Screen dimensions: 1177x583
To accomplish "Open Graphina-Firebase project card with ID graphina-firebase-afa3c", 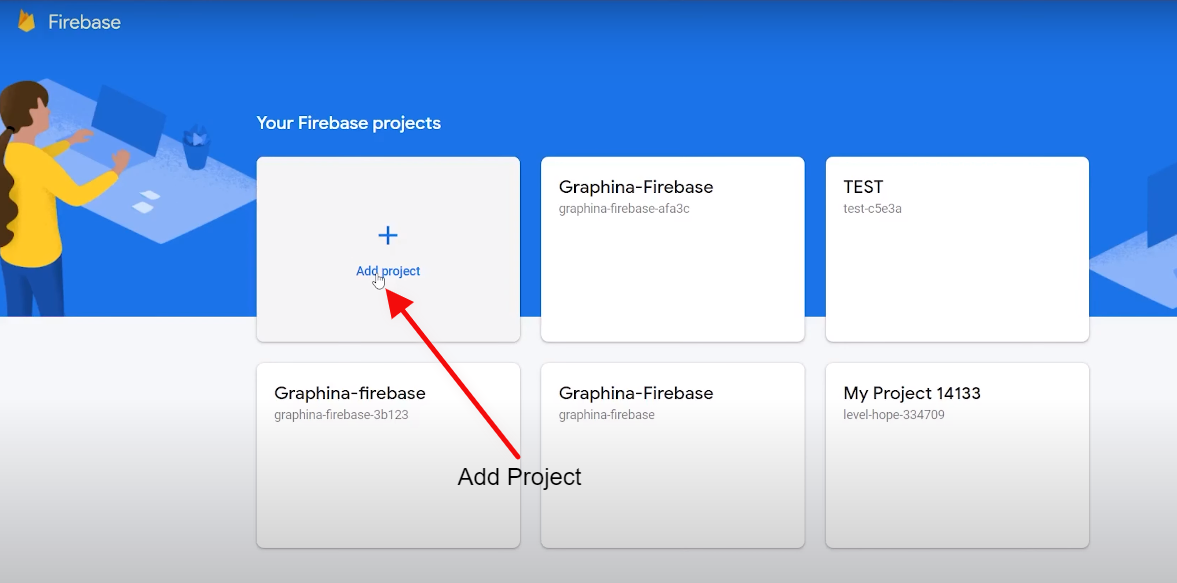I will (673, 249).
